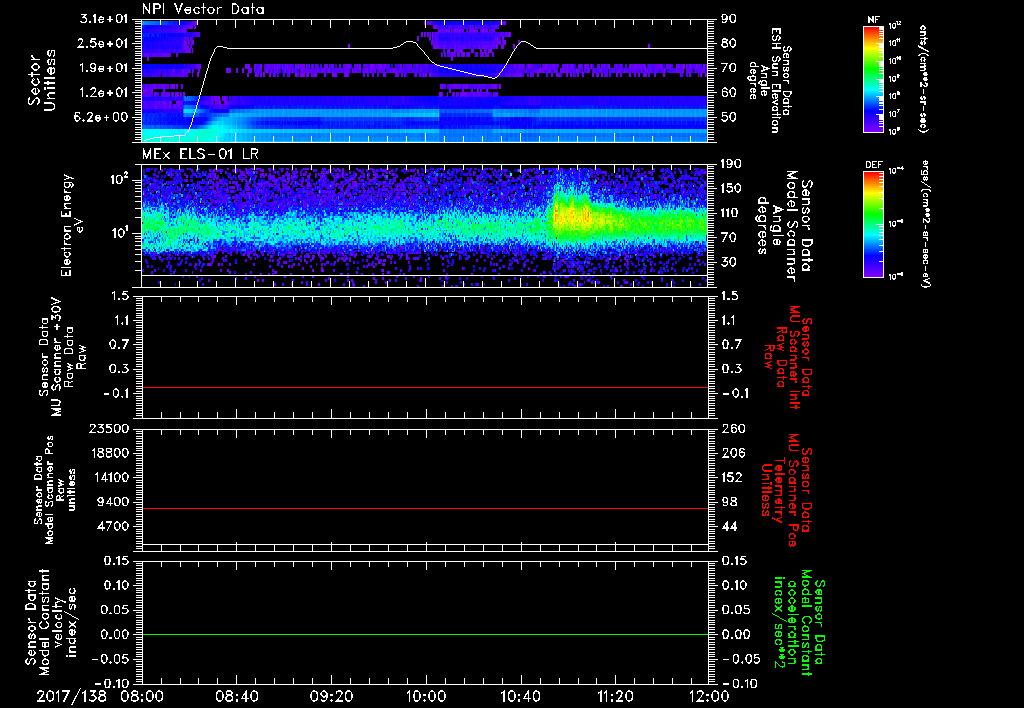The width and height of the screenshot is (1024, 708).
Task: Click the "9400" scanner position tick
Action: [x=114, y=502]
